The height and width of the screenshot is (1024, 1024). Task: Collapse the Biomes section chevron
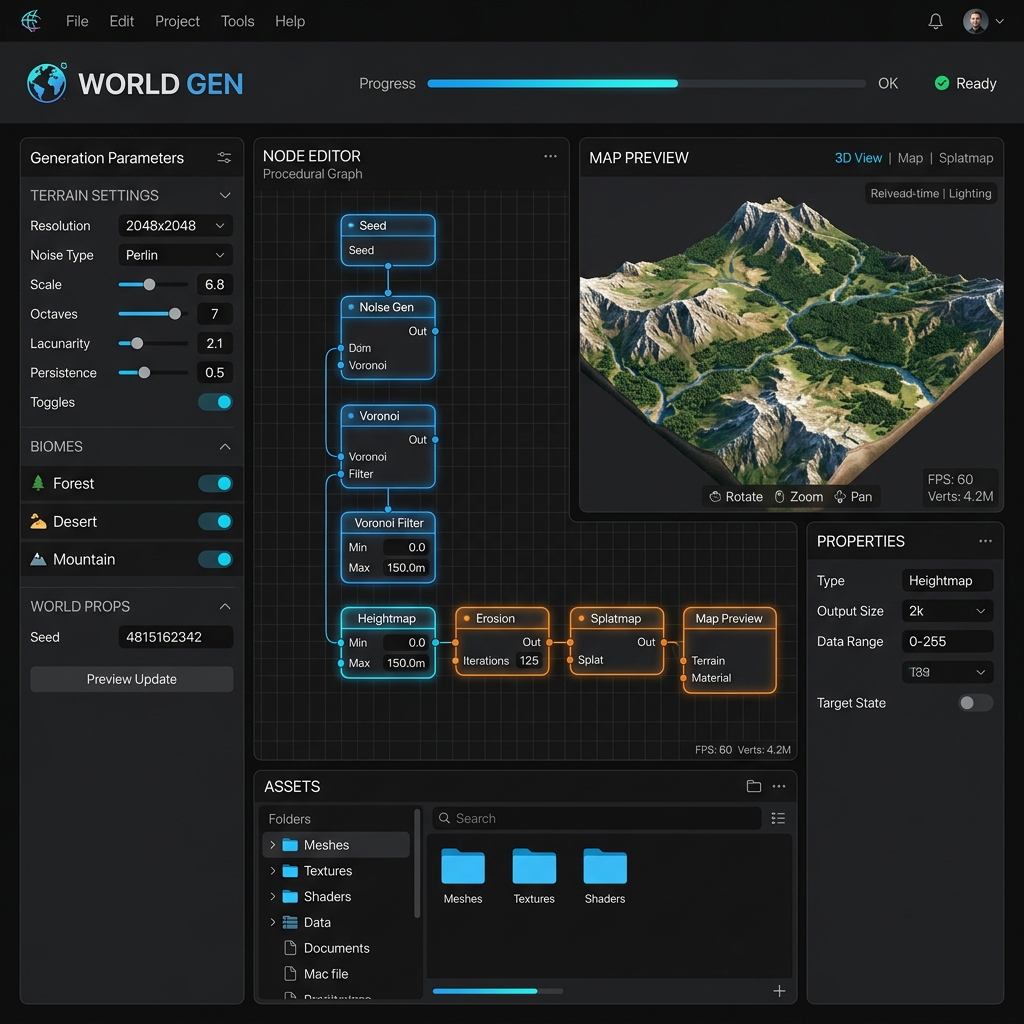point(225,447)
